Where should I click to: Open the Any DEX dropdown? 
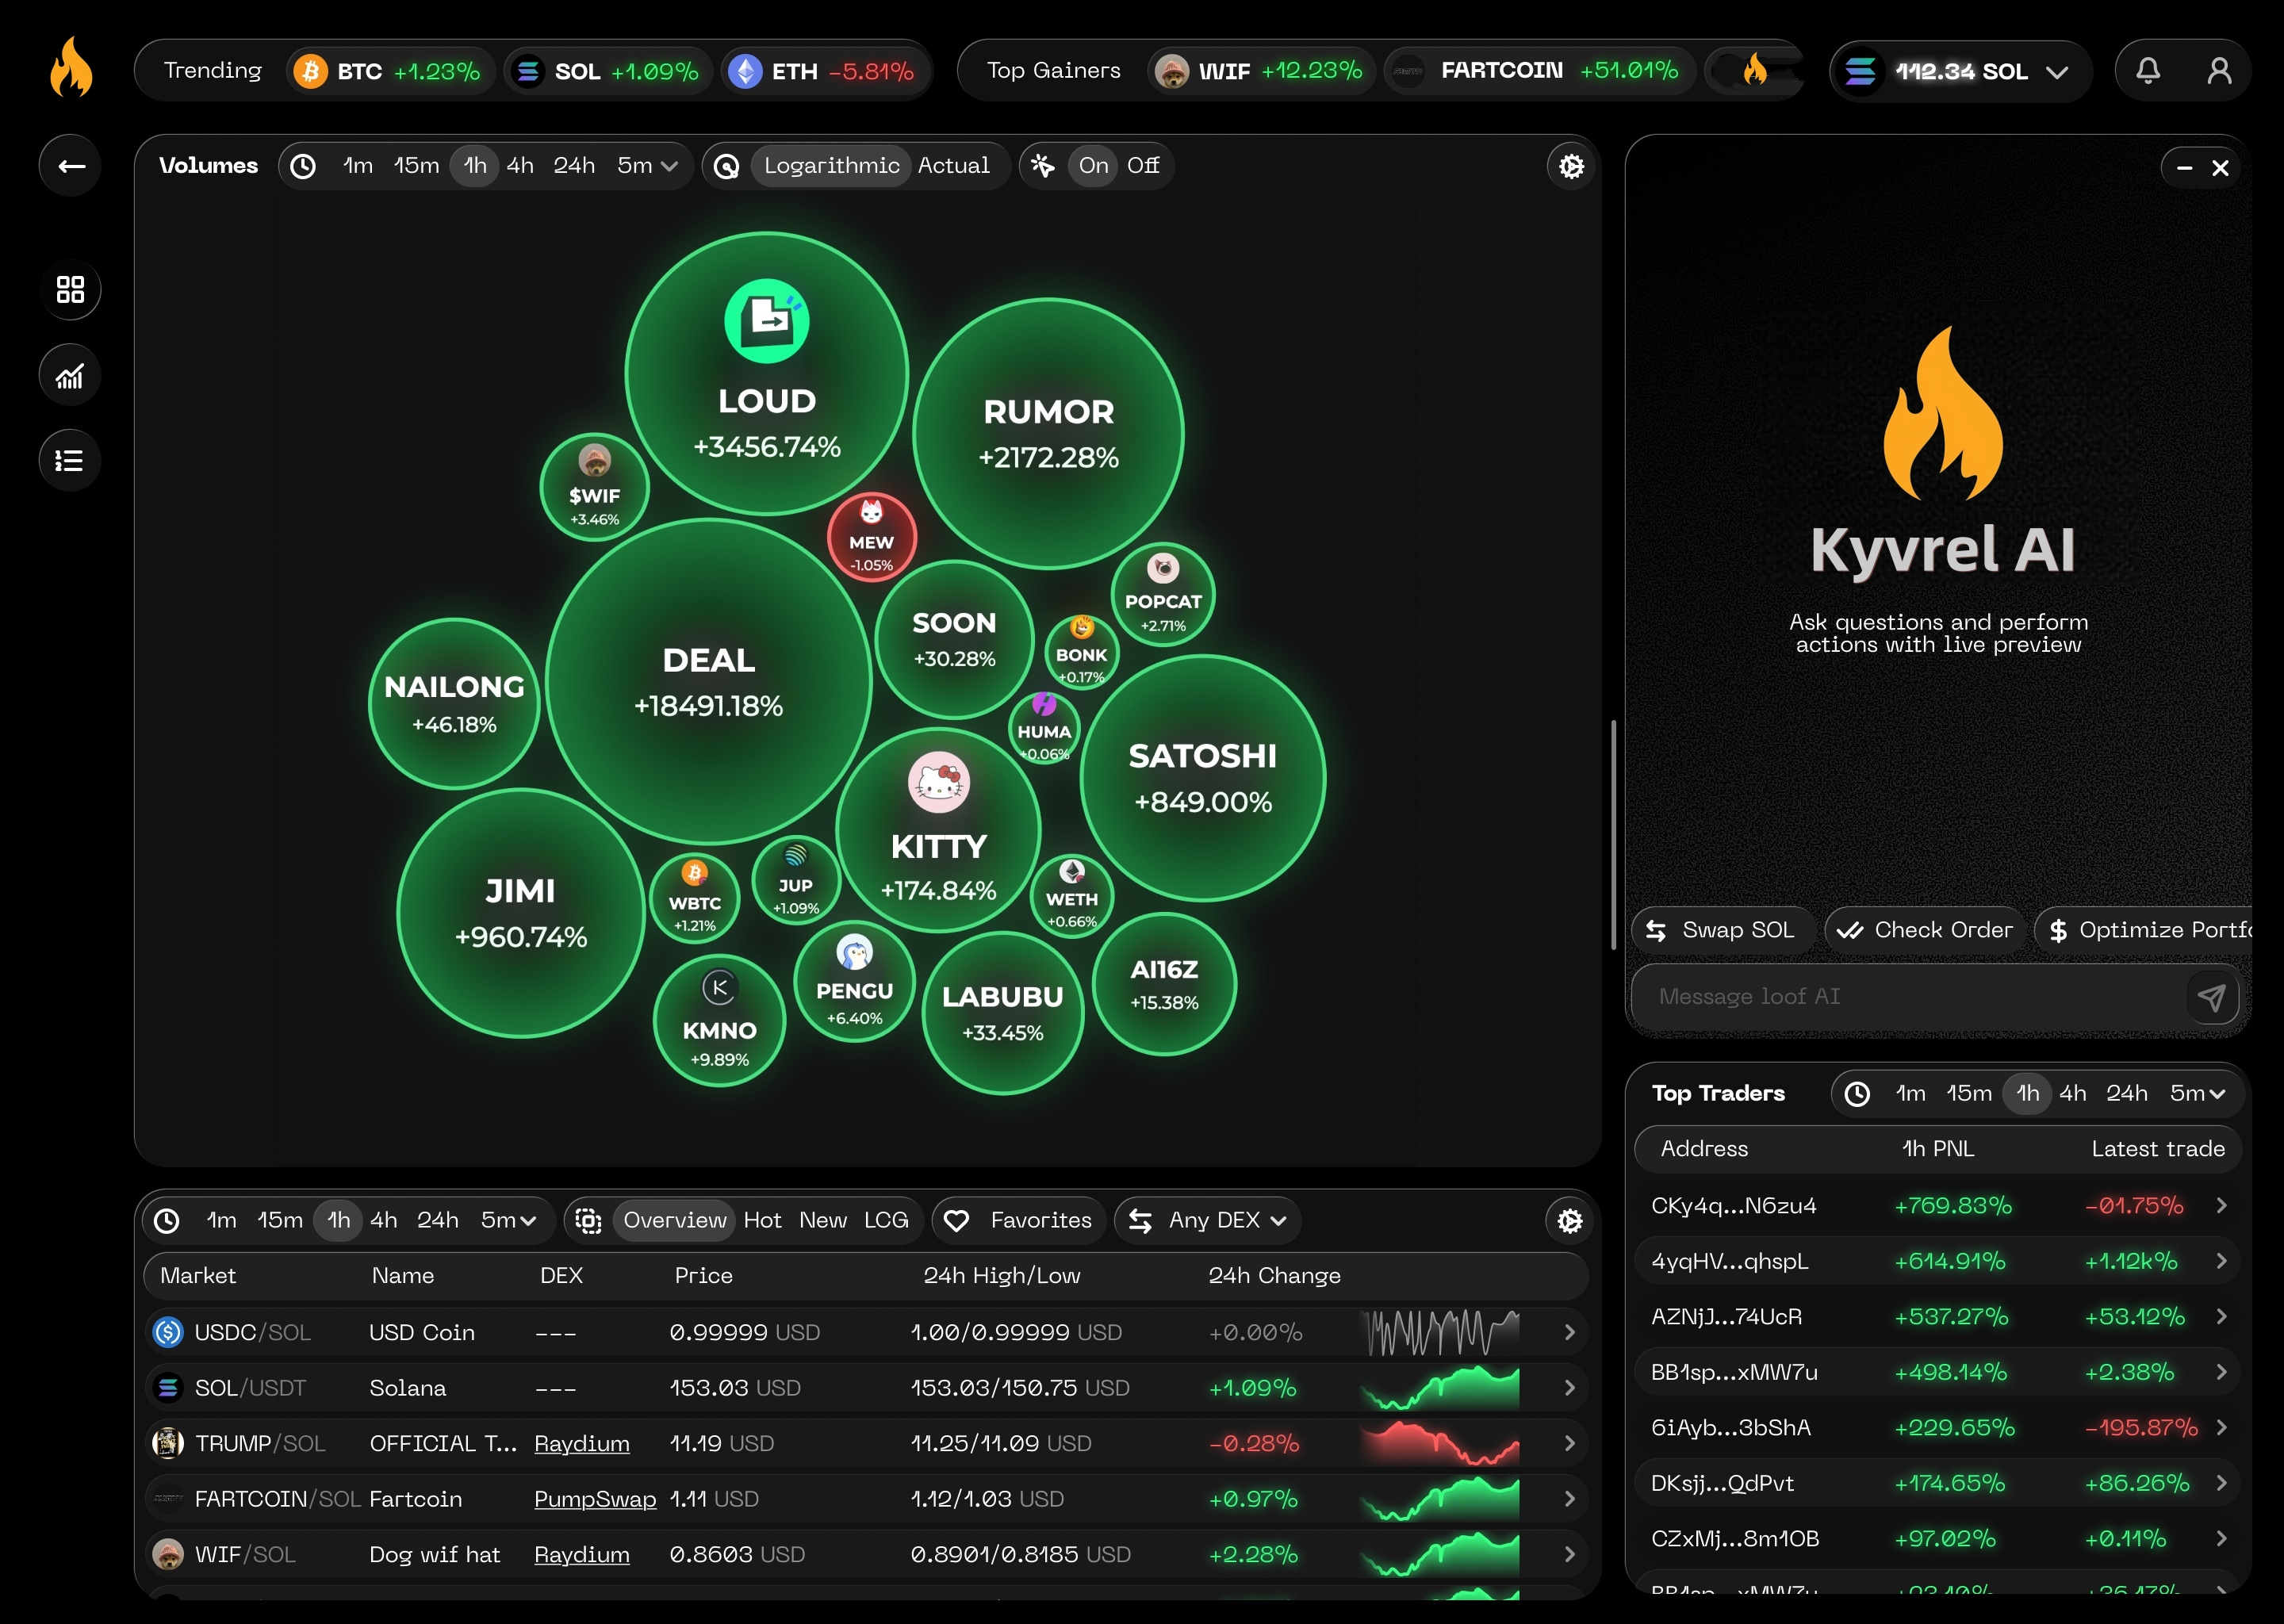pos(1208,1220)
